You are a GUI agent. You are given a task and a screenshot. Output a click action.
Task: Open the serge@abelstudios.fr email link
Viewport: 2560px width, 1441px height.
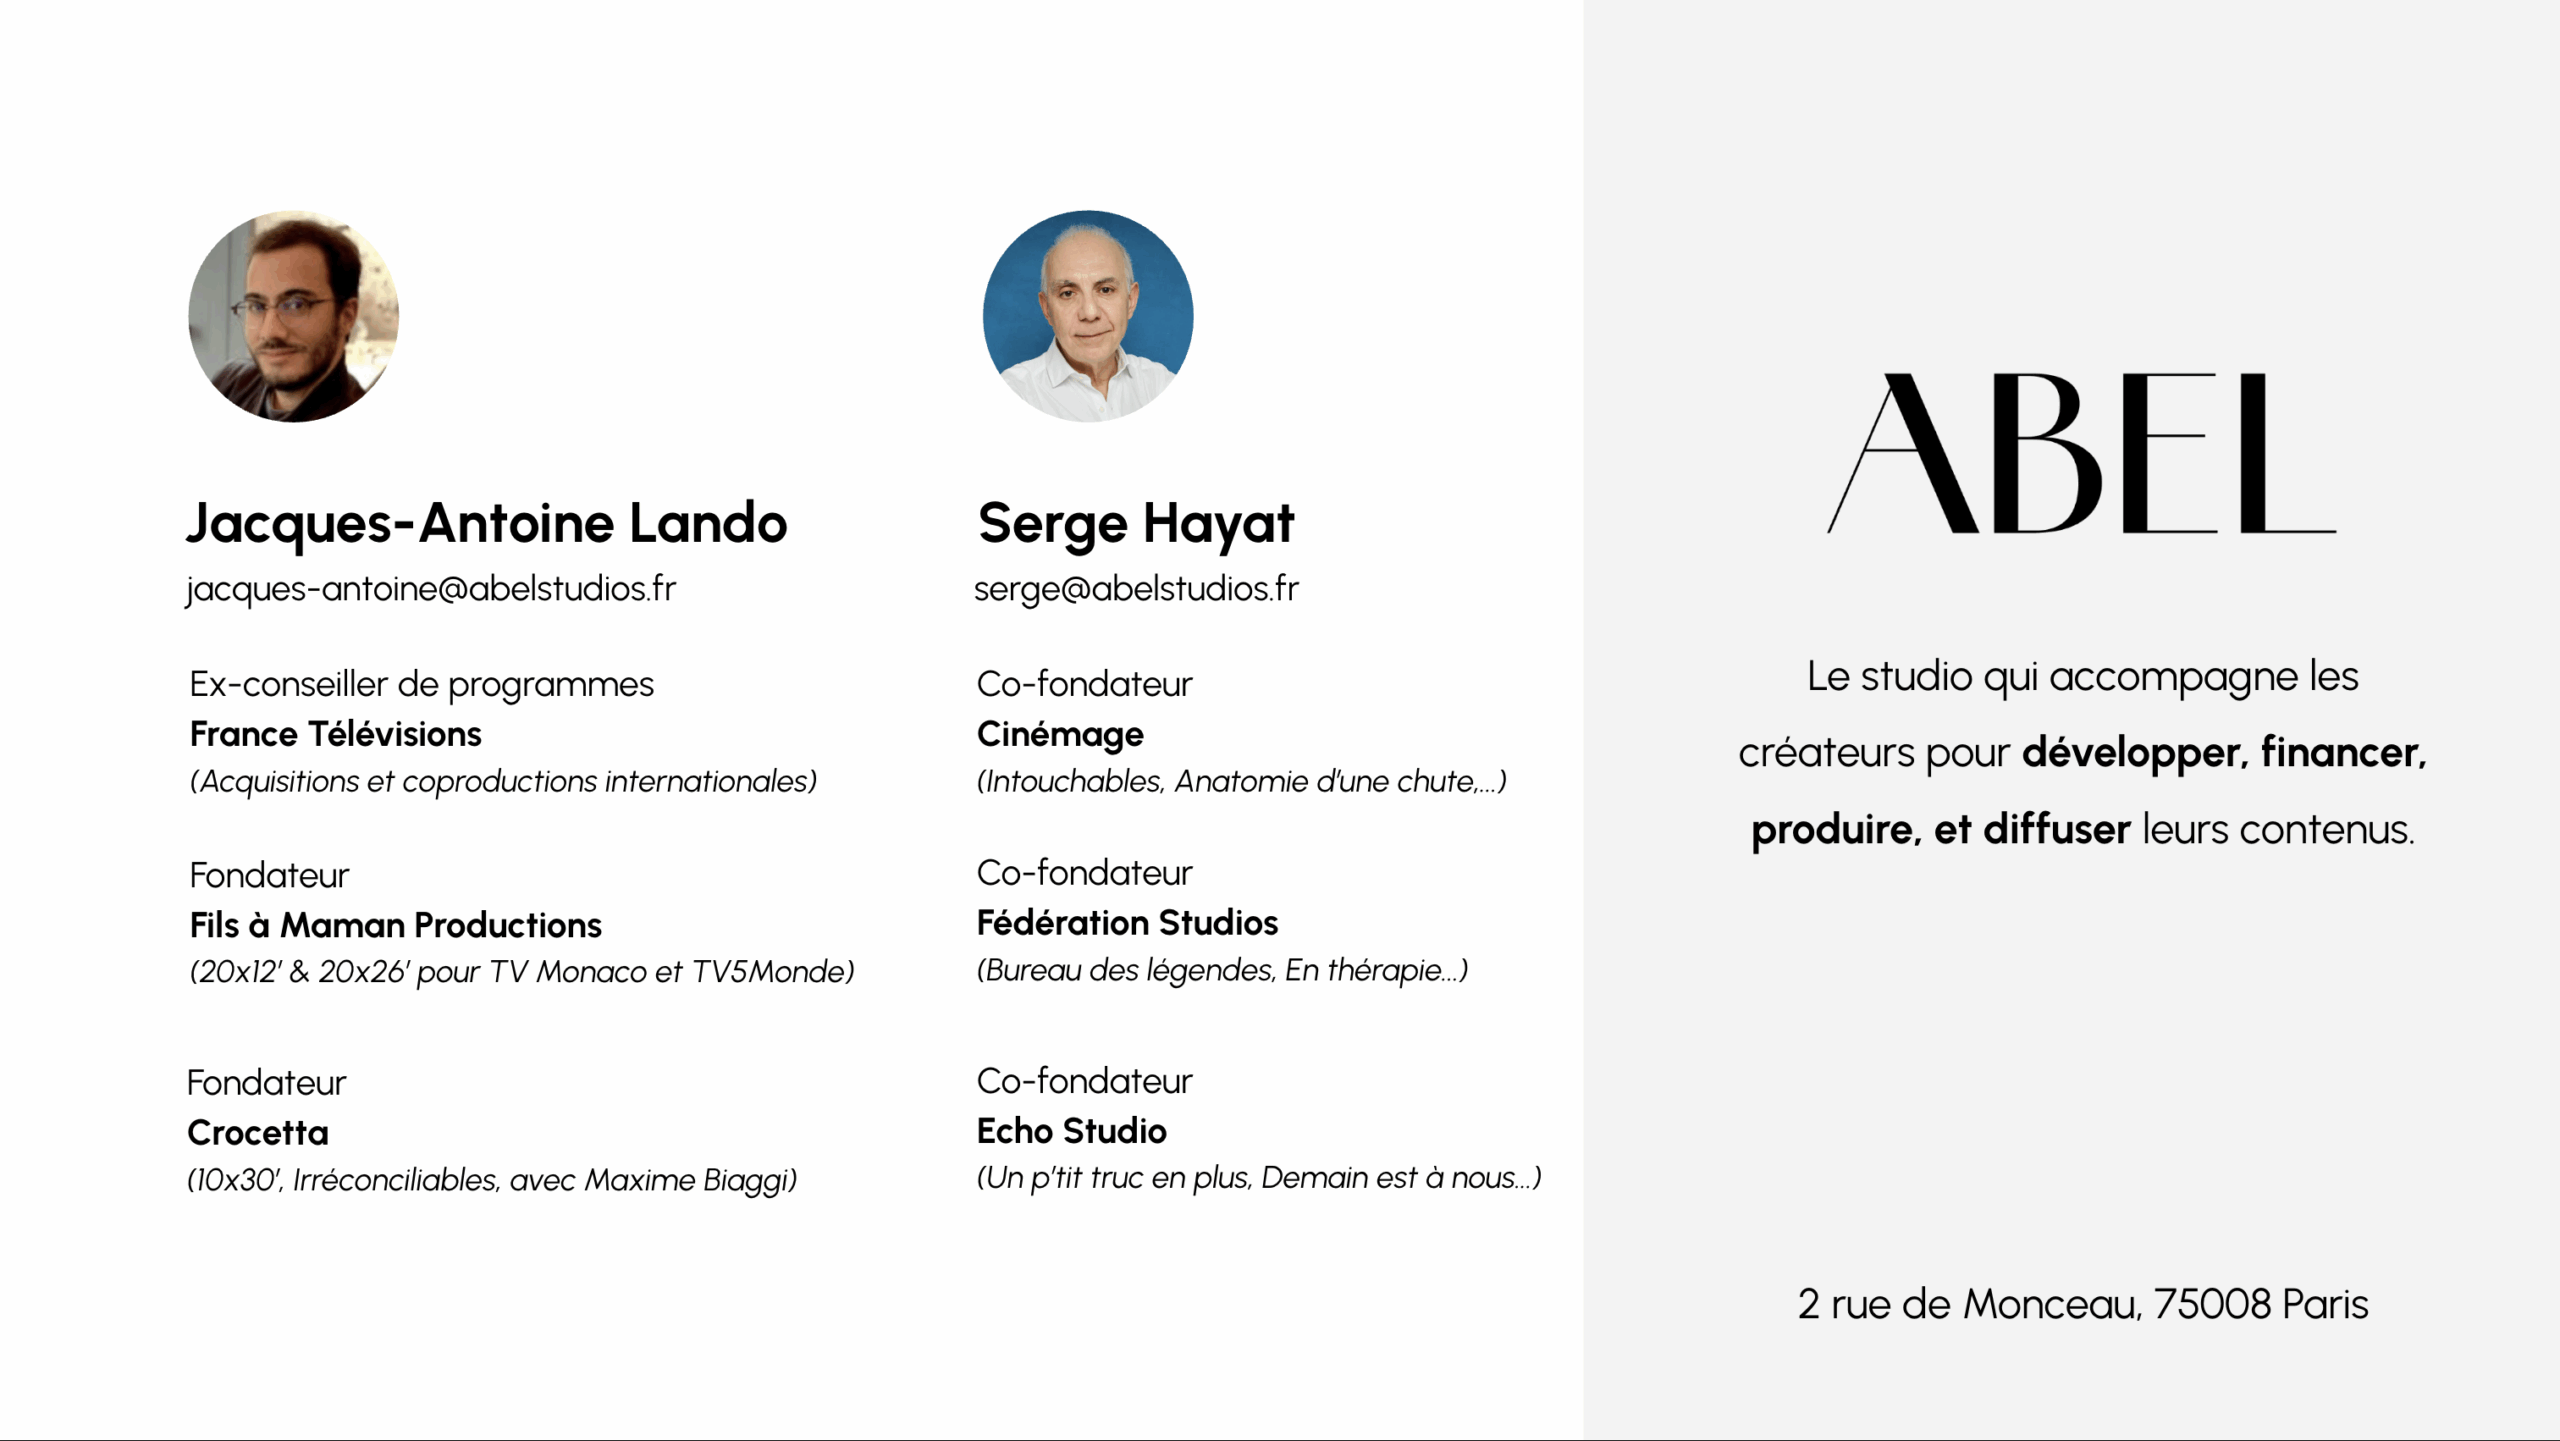(1136, 588)
